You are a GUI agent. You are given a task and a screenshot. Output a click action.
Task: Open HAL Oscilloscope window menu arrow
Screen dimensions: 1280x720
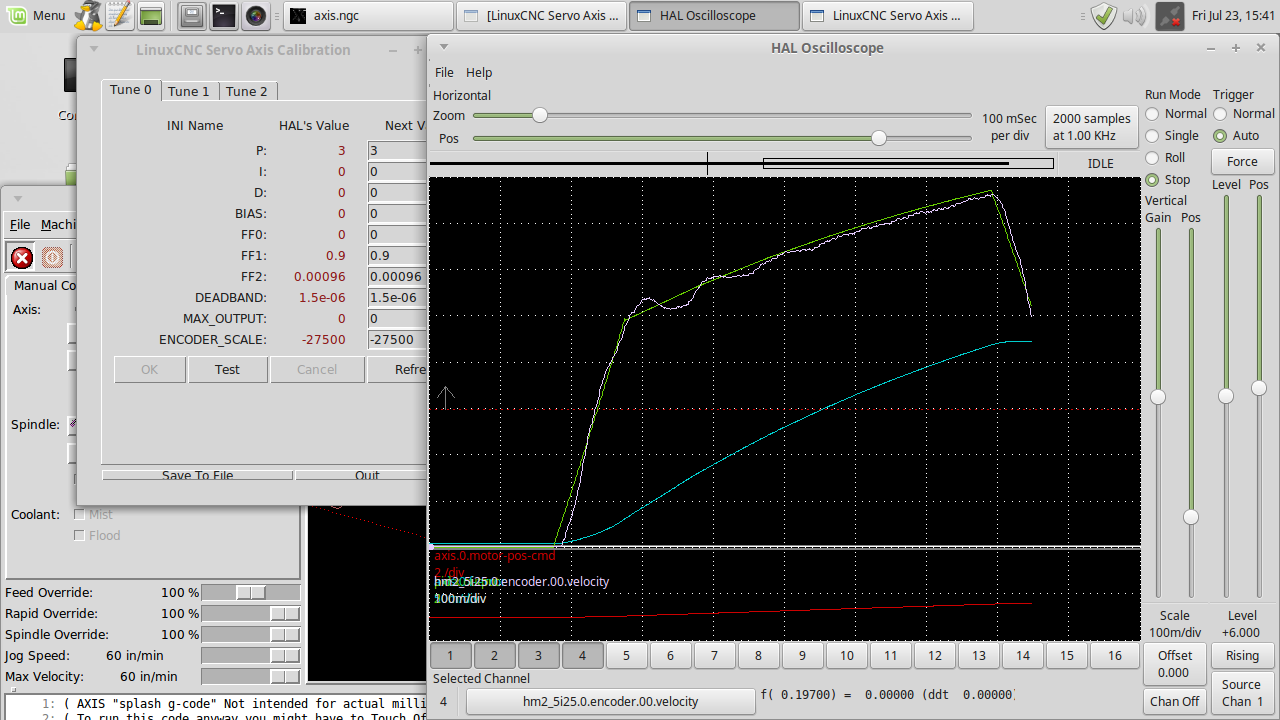(x=445, y=47)
